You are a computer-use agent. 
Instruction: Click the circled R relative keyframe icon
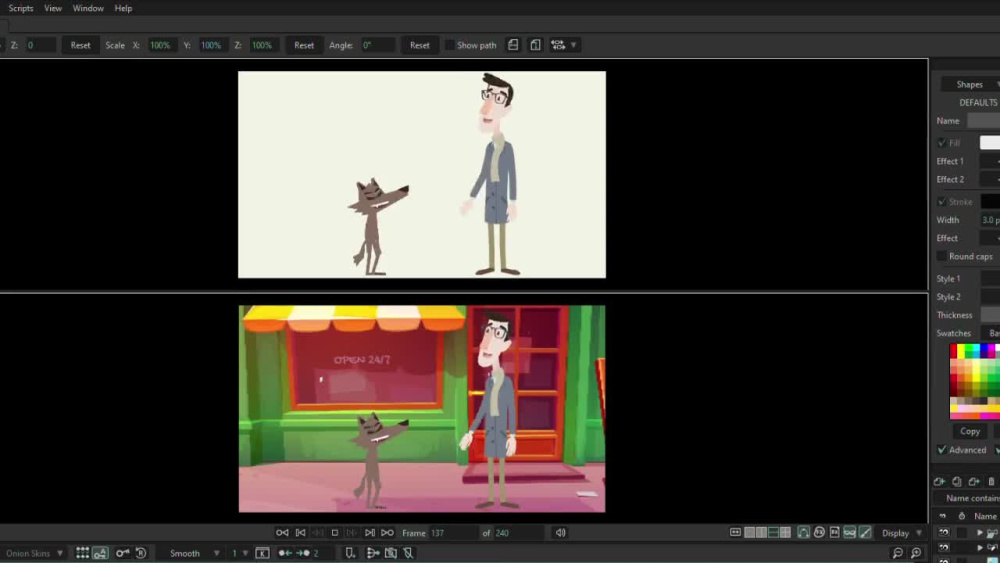(141, 553)
